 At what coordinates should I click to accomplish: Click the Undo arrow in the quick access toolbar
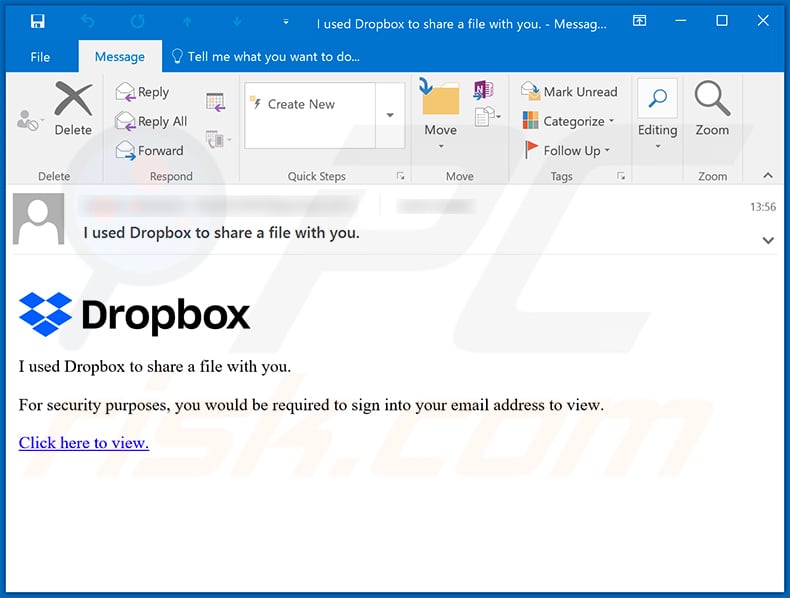pos(88,21)
